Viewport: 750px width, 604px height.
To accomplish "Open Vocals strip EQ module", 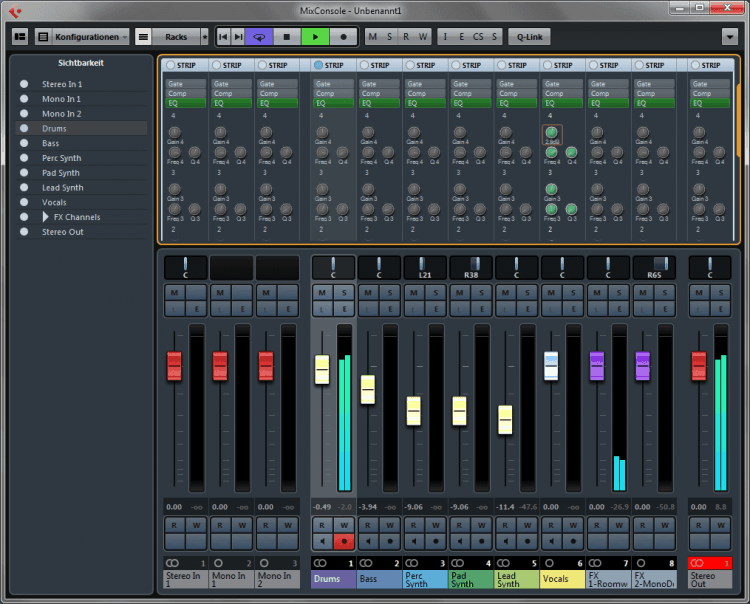I will tap(562, 103).
